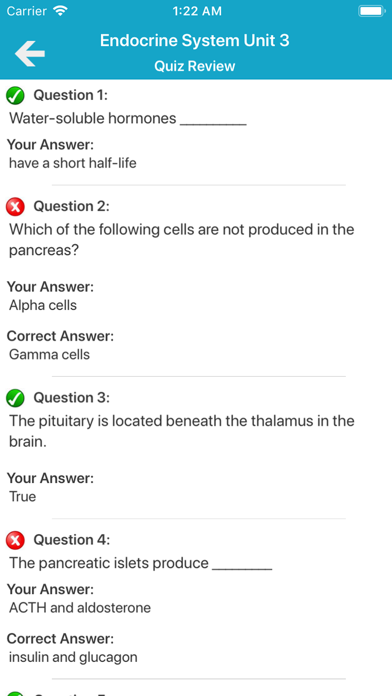The image size is (392, 696).
Task: Click the Quiz Review subtitle
Action: [x=194, y=66]
